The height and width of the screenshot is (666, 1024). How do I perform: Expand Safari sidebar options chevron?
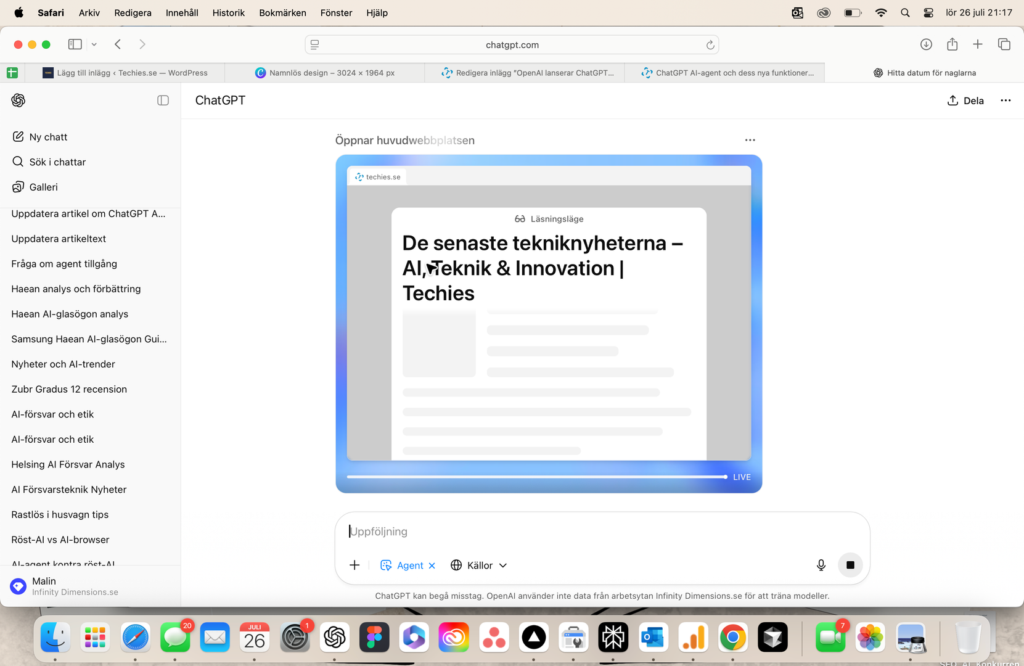pyautogui.click(x=94, y=44)
